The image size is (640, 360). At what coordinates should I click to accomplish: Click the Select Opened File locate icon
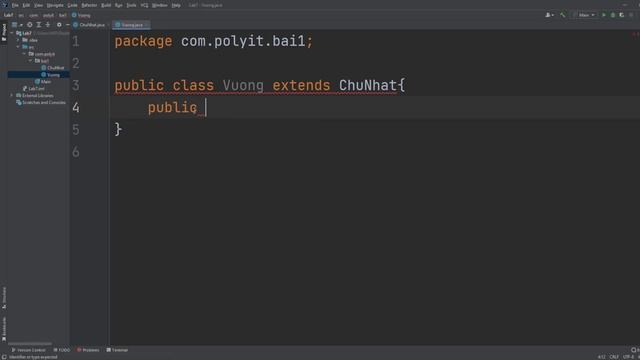point(30,25)
